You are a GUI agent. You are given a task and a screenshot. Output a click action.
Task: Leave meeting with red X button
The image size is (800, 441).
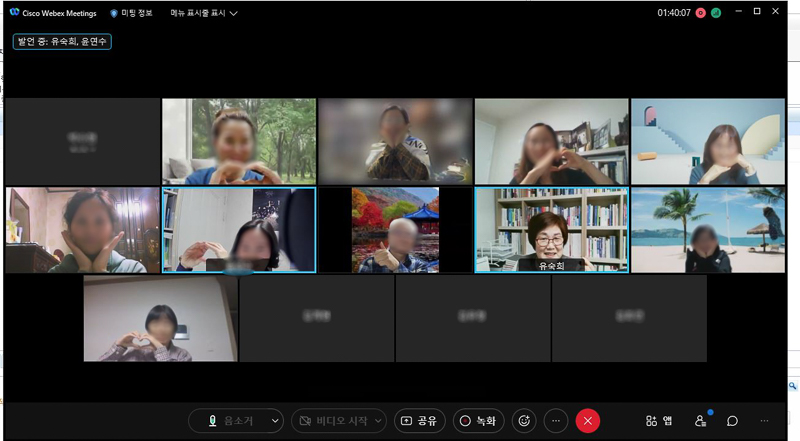588,421
